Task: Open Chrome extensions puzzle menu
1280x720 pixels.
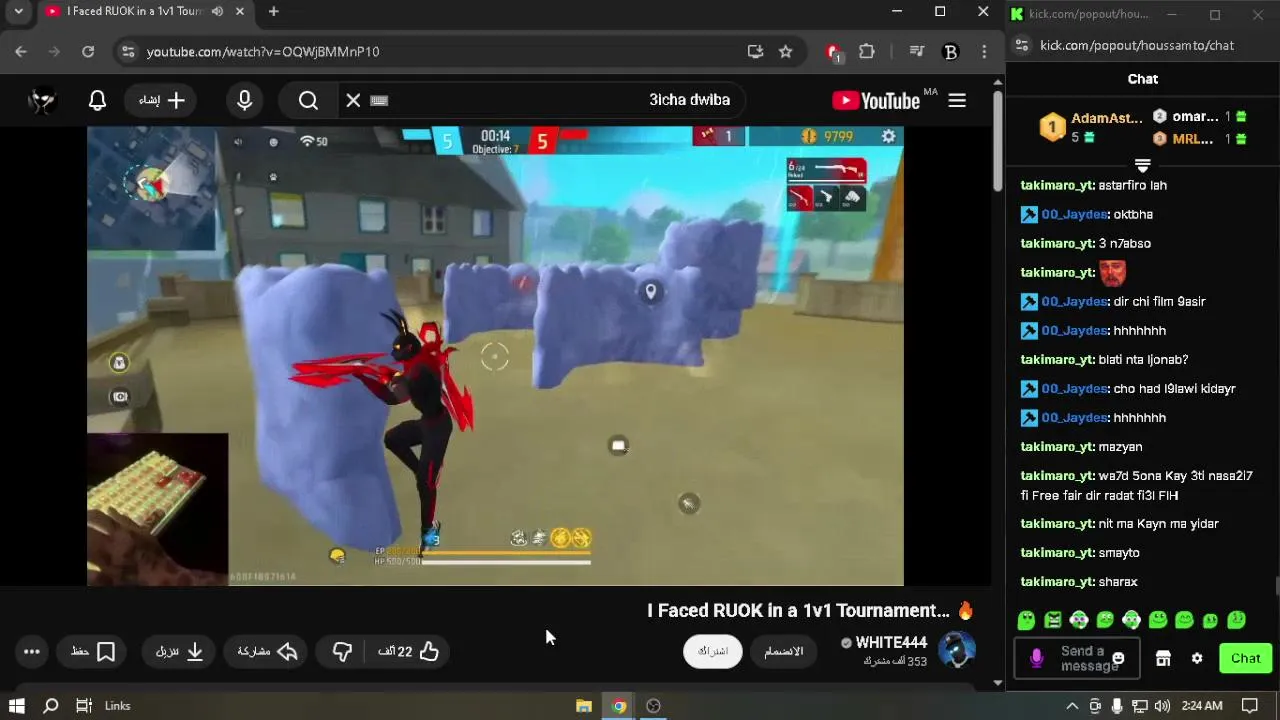Action: pyautogui.click(x=867, y=51)
